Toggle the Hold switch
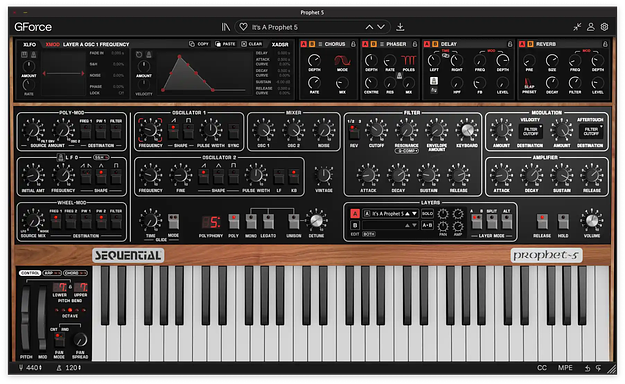The height and width of the screenshot is (384, 625). [563, 221]
